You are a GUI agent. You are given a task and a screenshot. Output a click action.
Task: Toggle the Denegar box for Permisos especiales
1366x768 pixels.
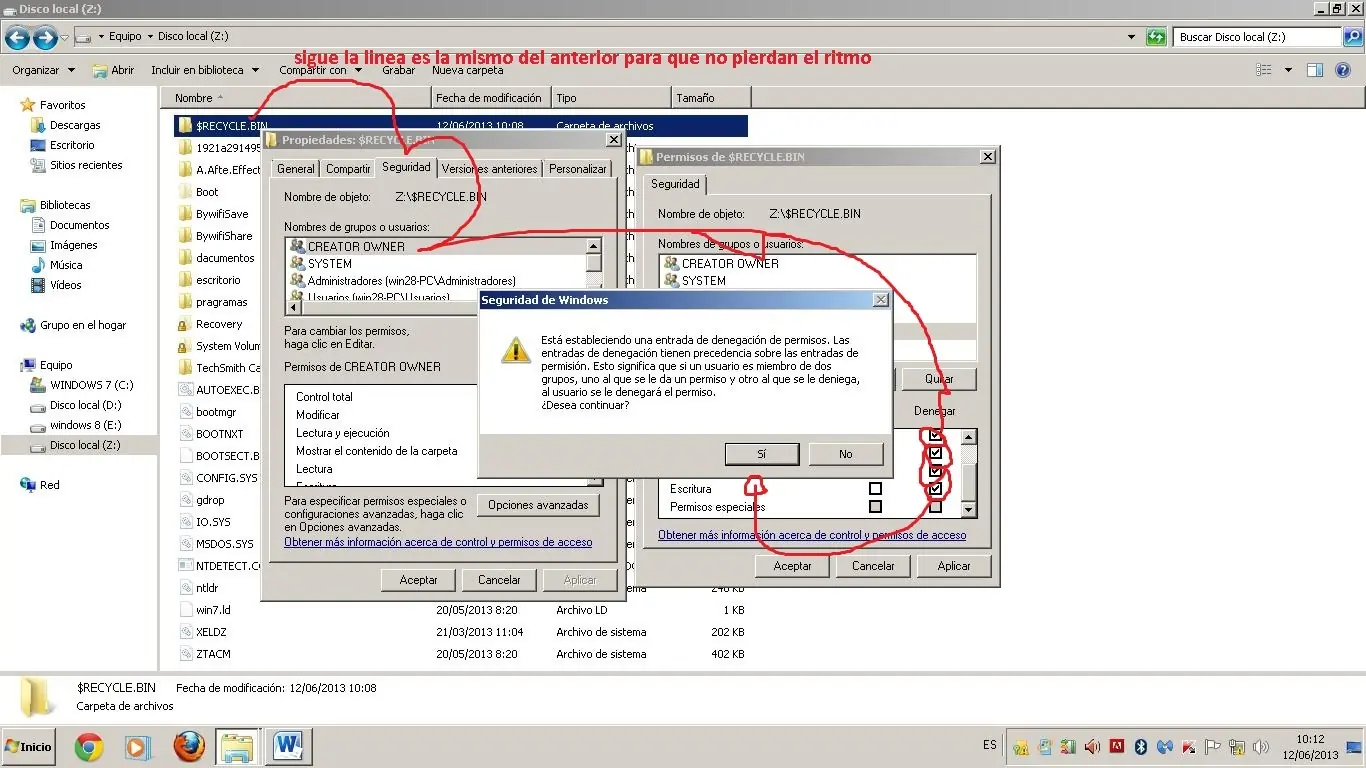(x=935, y=507)
